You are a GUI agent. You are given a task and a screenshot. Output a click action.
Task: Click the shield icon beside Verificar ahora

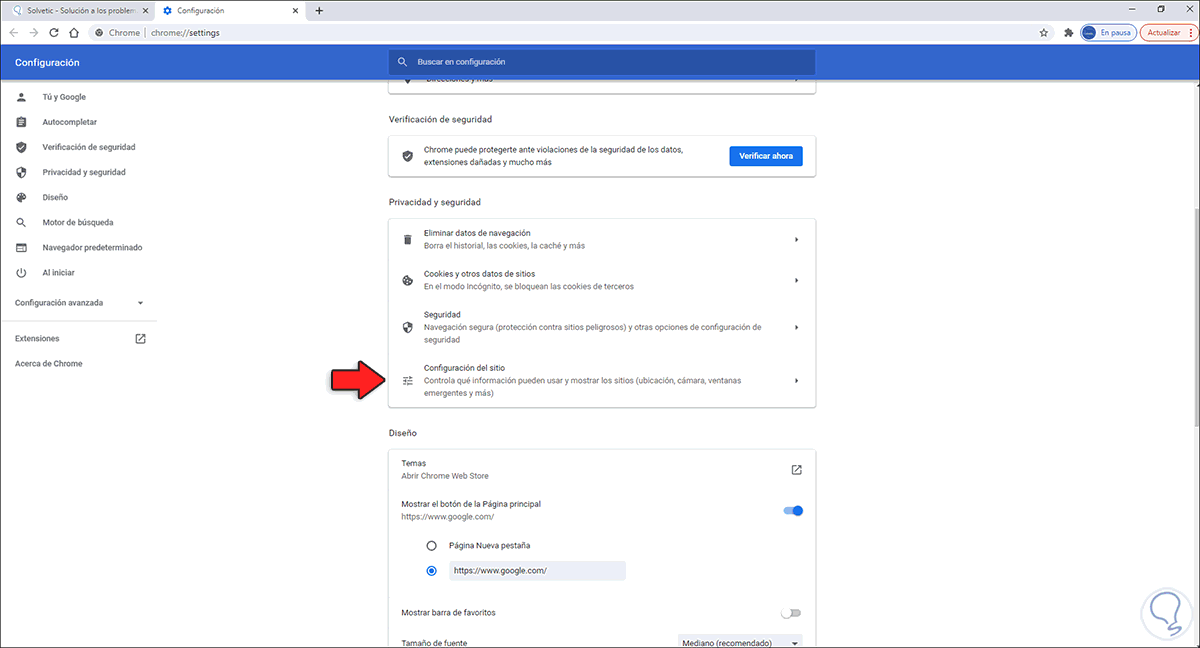(x=407, y=156)
